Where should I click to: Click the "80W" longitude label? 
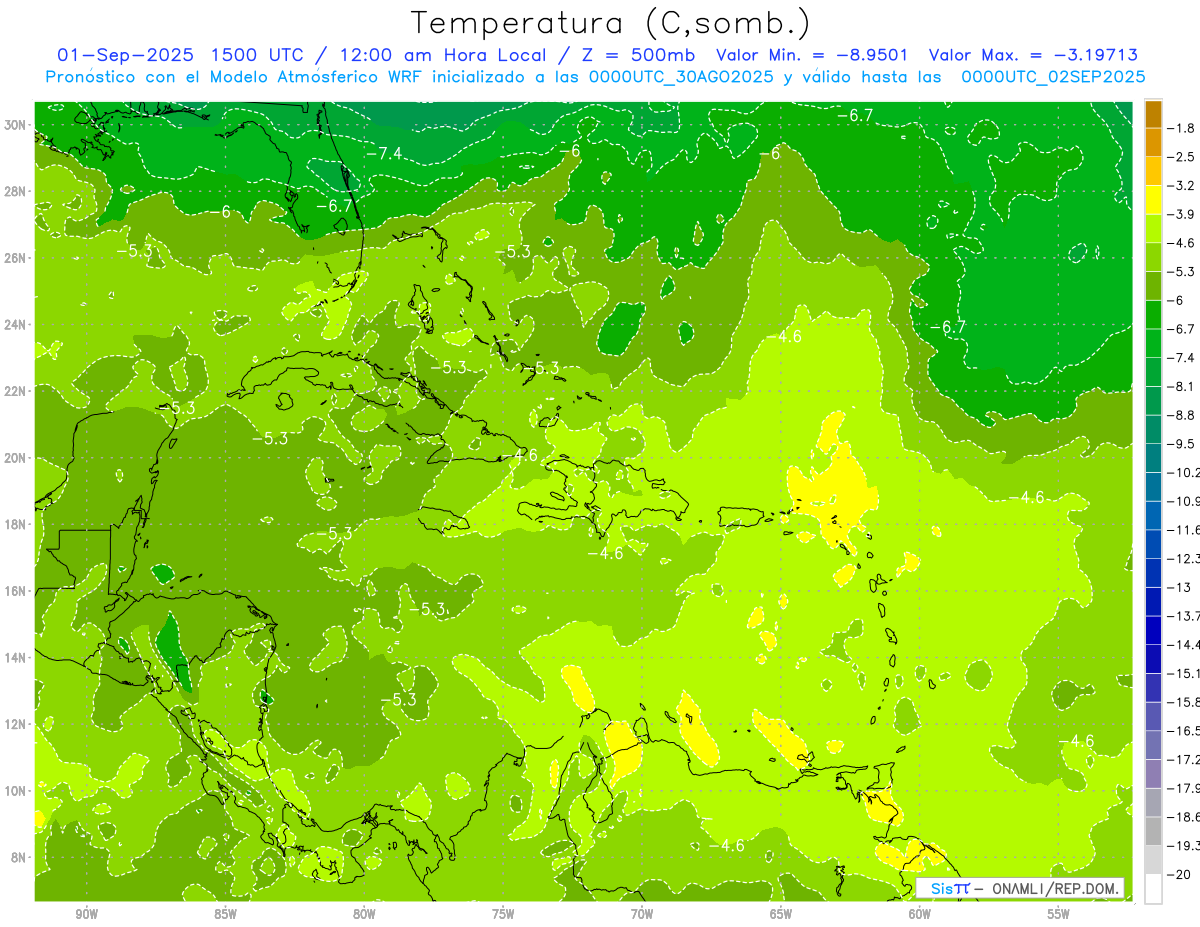coord(364,914)
